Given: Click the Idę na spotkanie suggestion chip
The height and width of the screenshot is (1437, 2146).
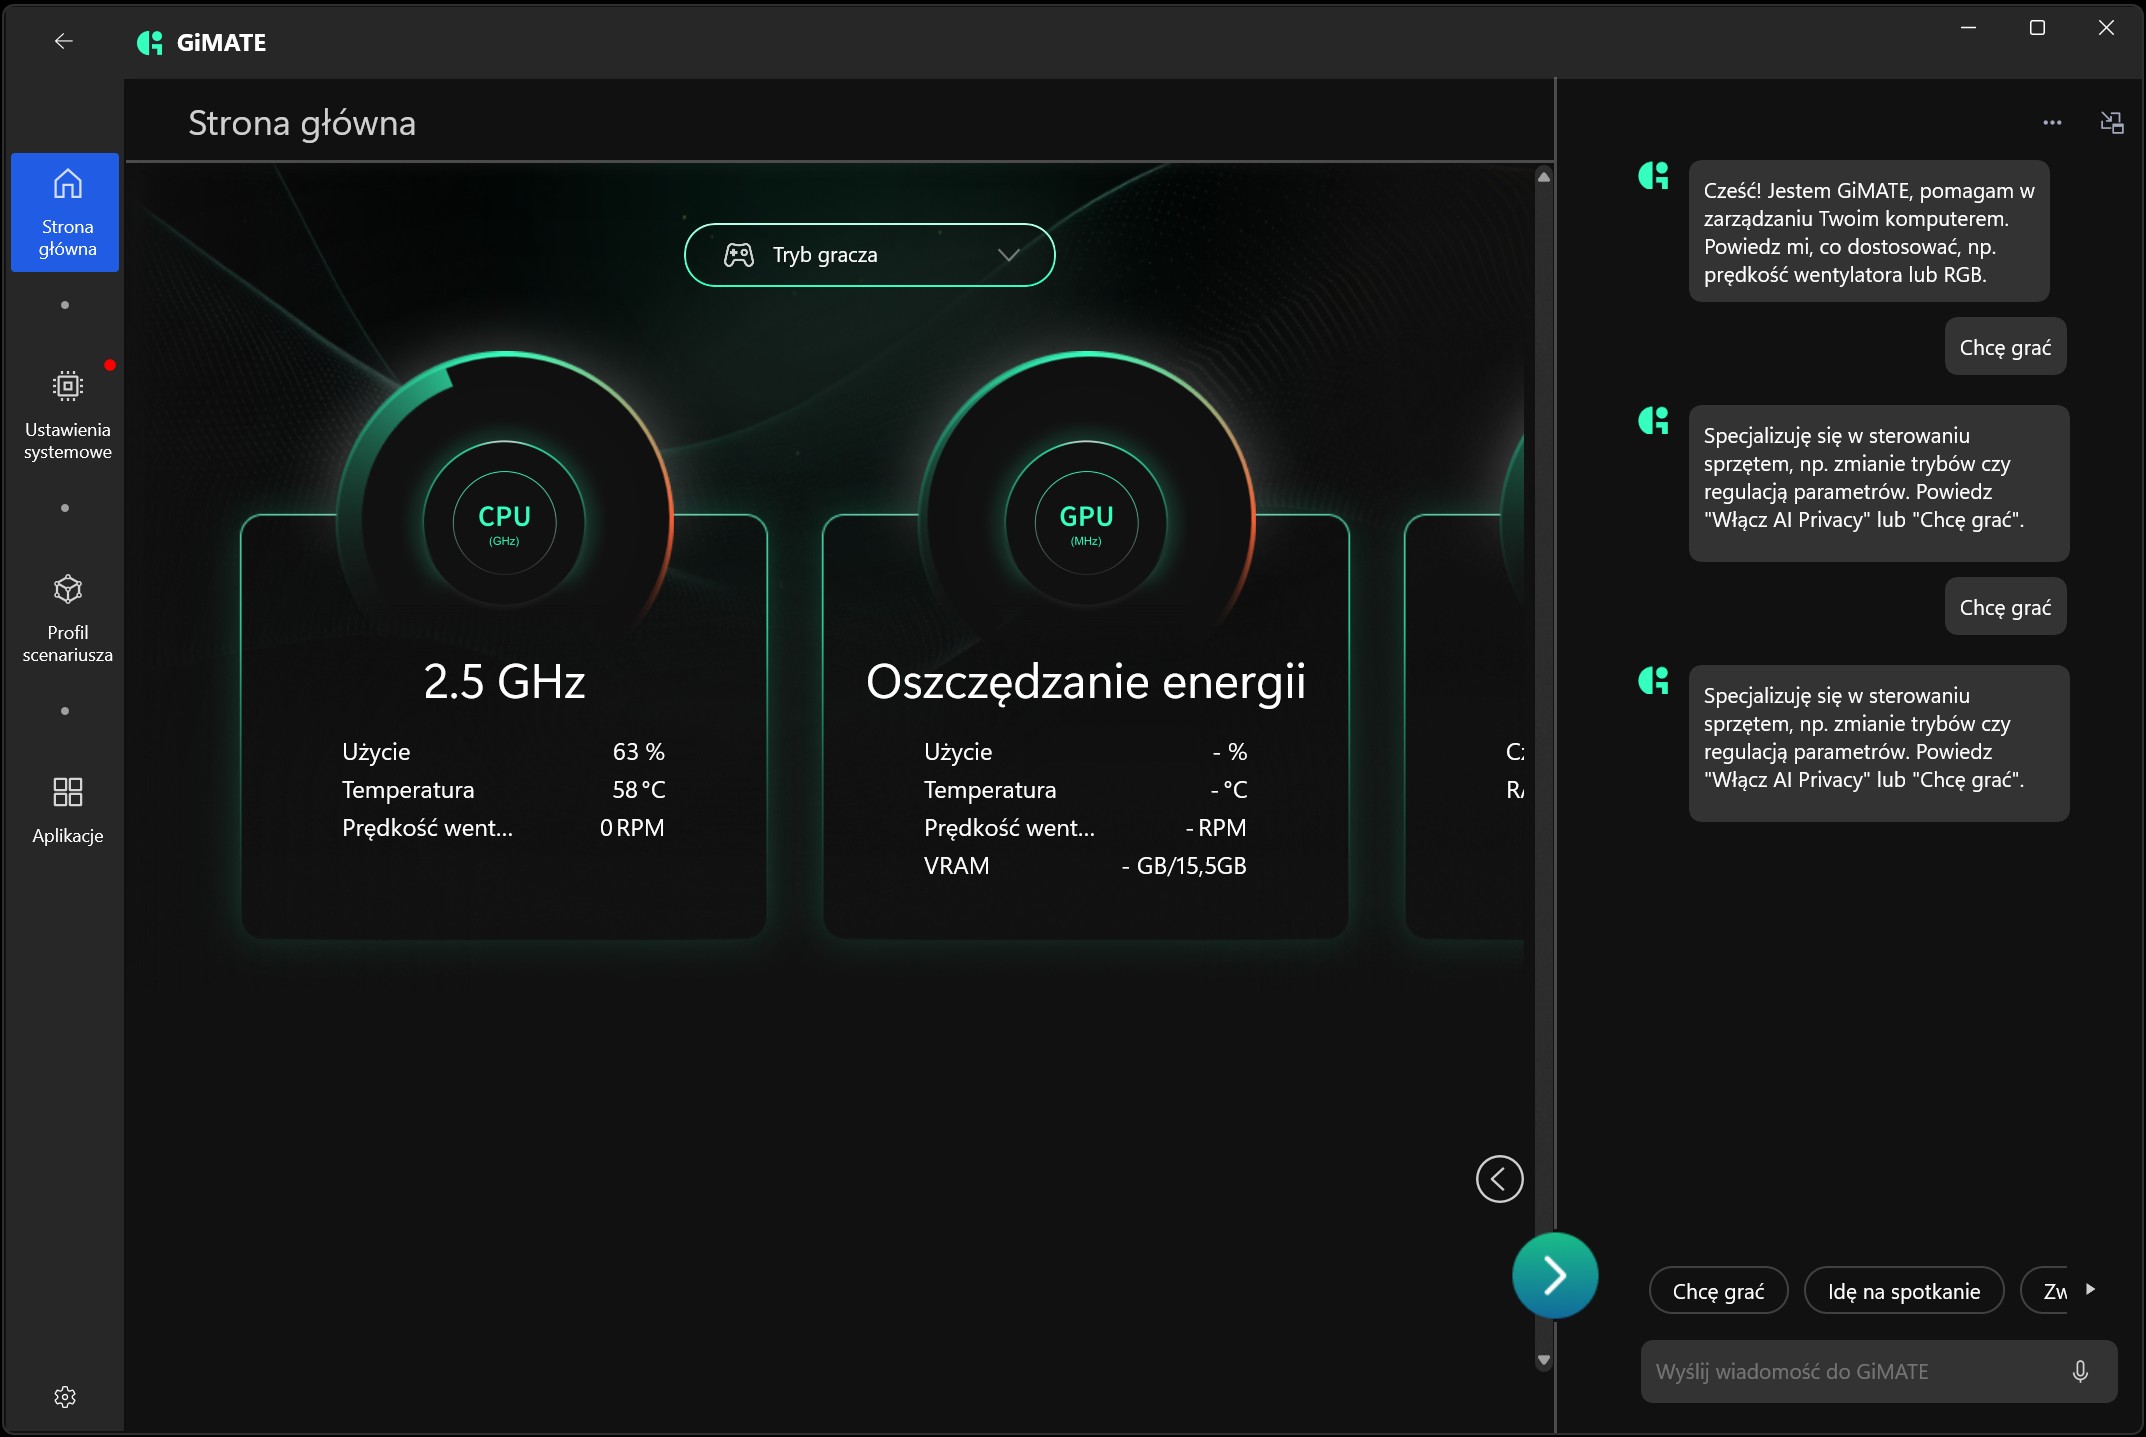Looking at the screenshot, I should click(x=1903, y=1291).
